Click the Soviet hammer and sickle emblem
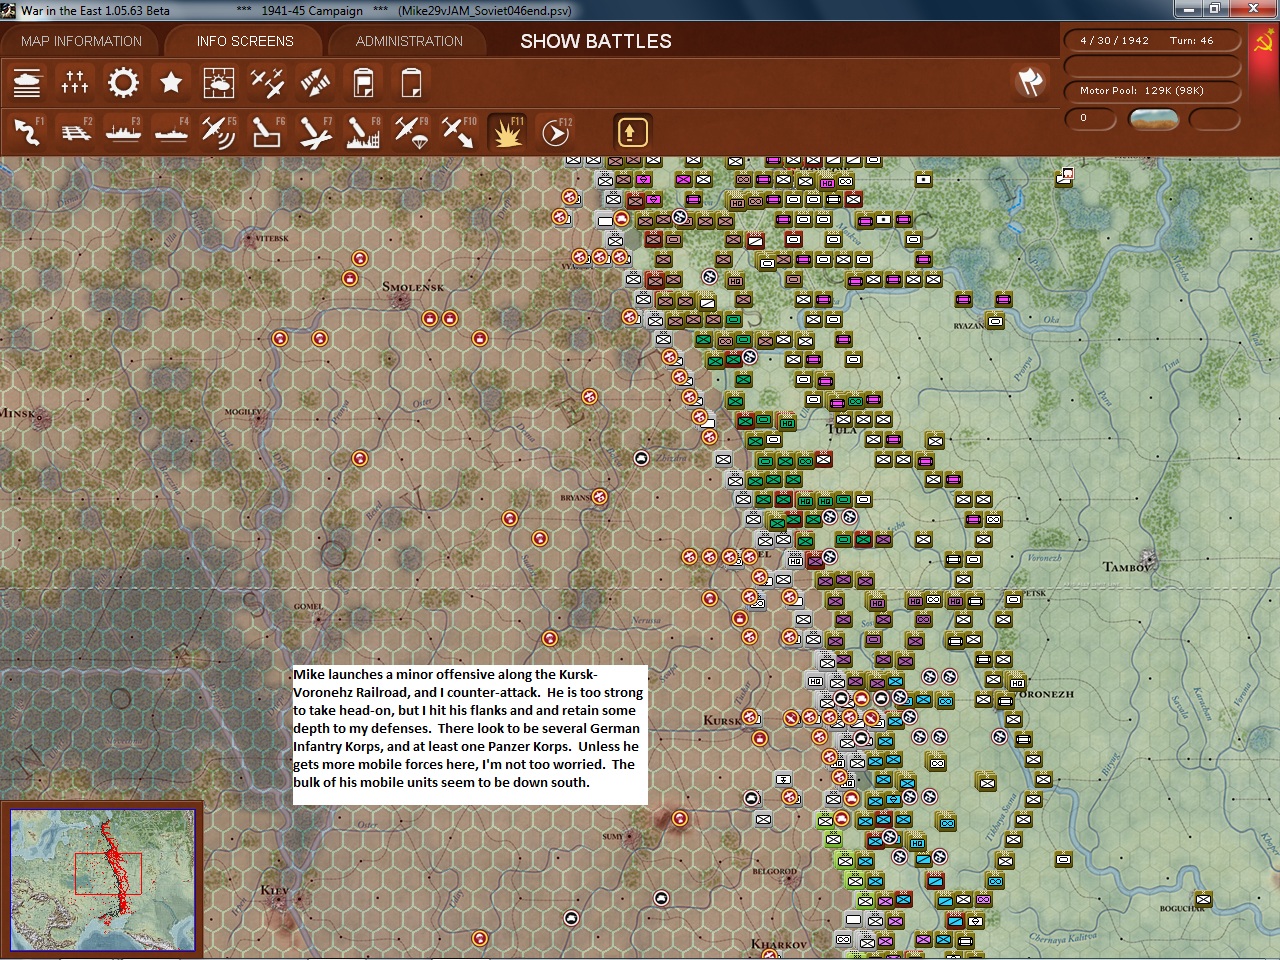The width and height of the screenshot is (1280, 960). click(1263, 42)
